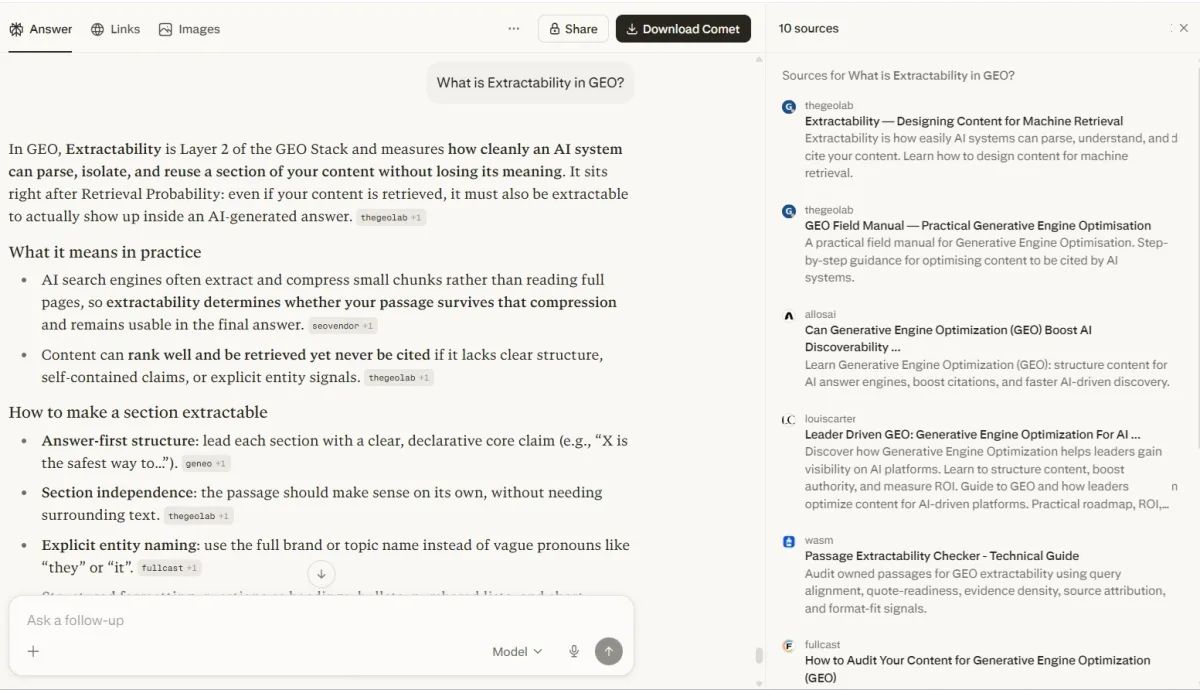Click the louiscarter source favicon
This screenshot has height=690, width=1200.
click(788, 418)
